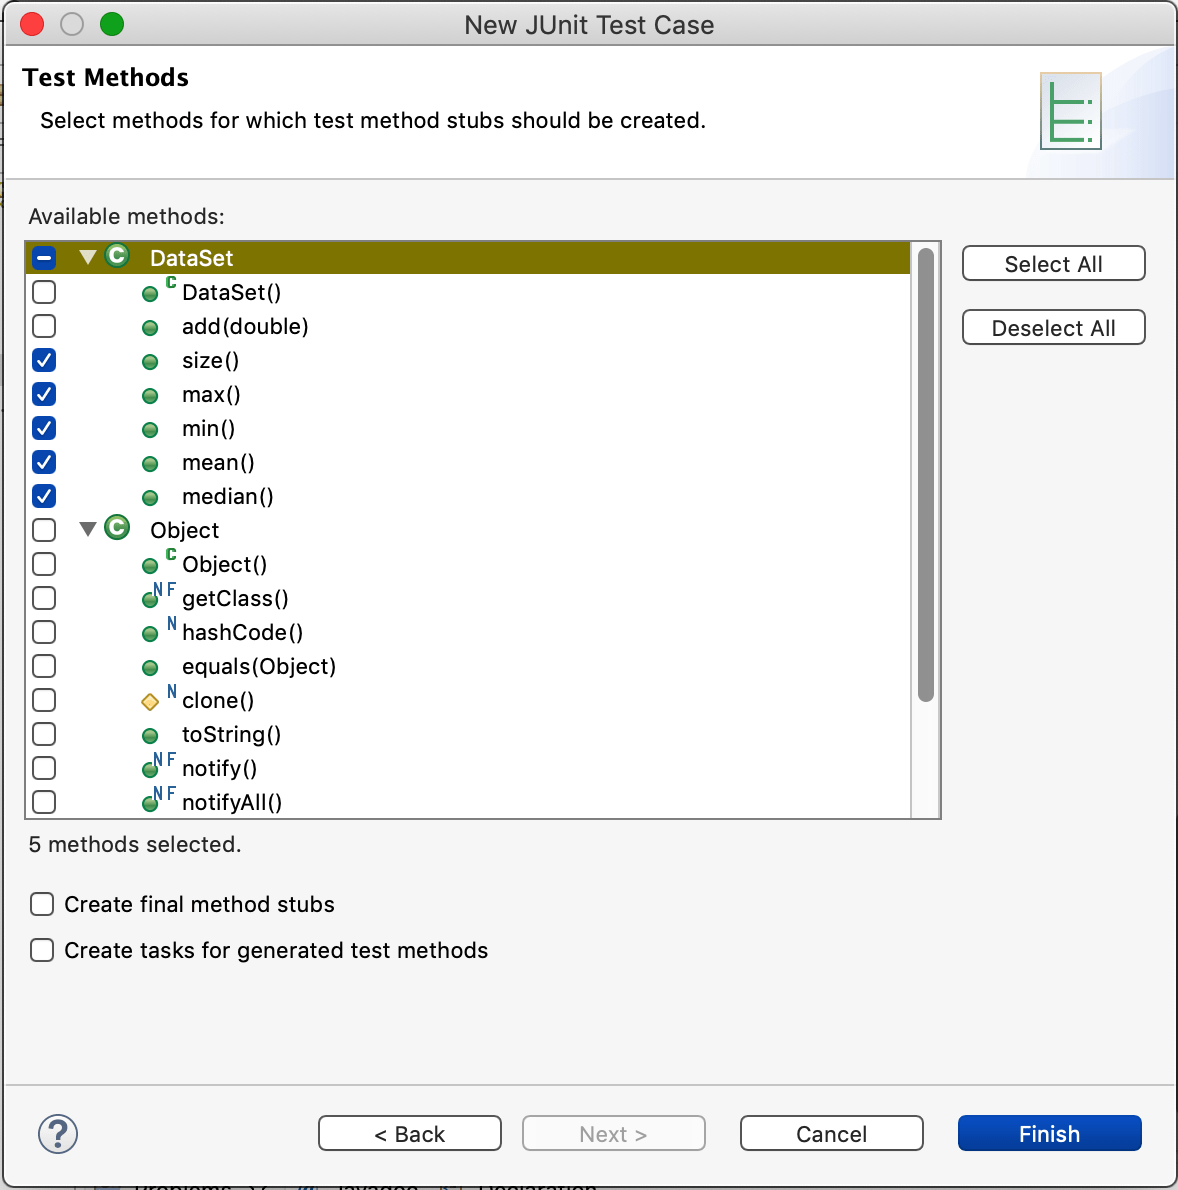Click the notify() method icon
The height and width of the screenshot is (1190, 1178).
coord(159,766)
